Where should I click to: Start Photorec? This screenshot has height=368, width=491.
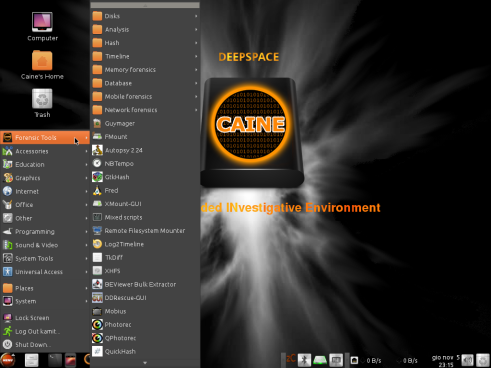145,324
